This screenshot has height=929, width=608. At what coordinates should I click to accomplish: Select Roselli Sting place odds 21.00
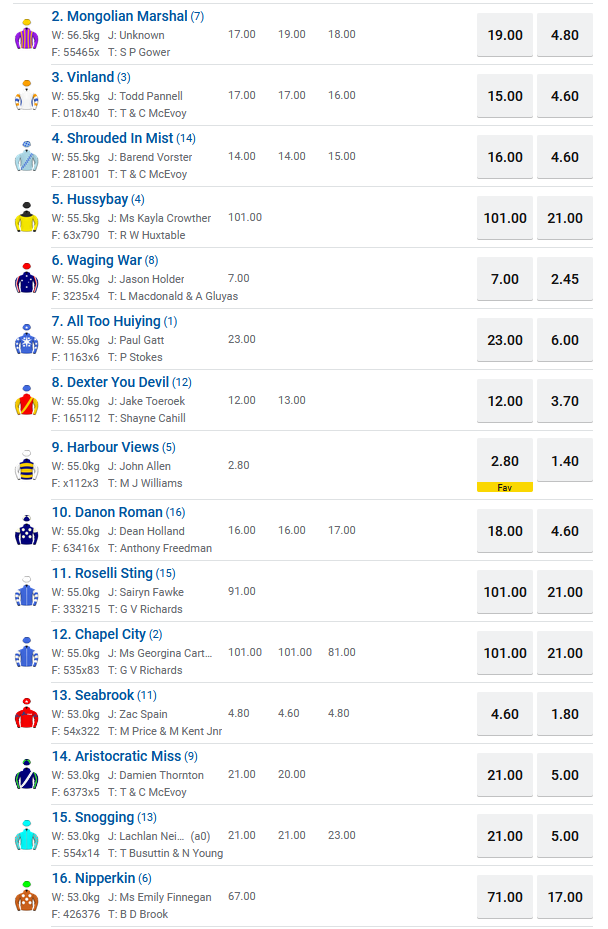point(565,592)
